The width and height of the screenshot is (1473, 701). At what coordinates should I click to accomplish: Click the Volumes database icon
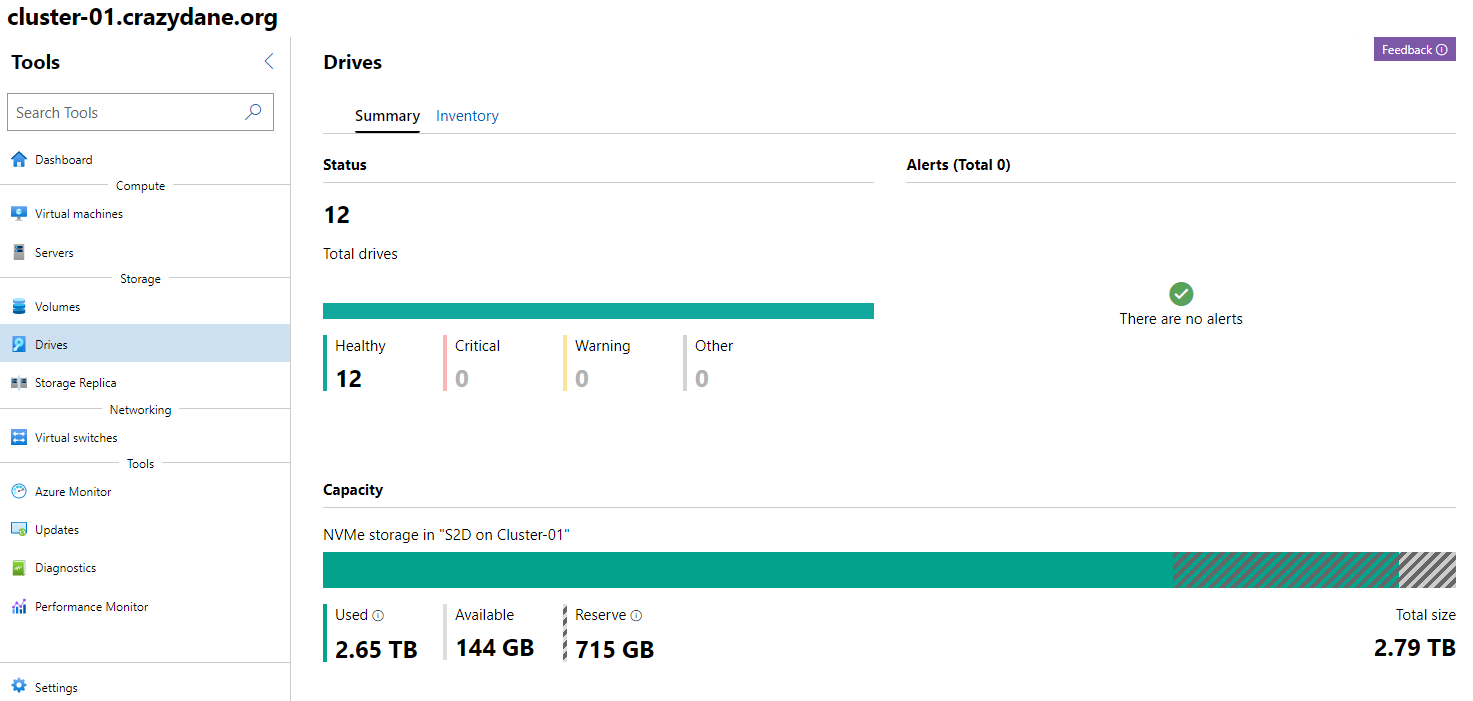tap(19, 306)
